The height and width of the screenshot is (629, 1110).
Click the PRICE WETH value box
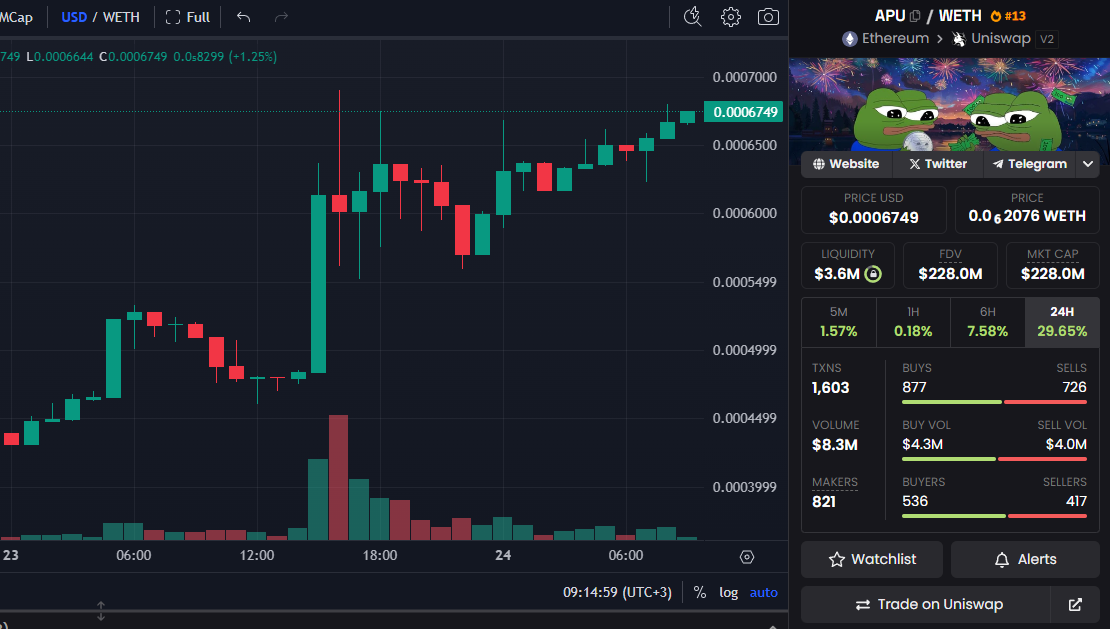click(x=1027, y=209)
